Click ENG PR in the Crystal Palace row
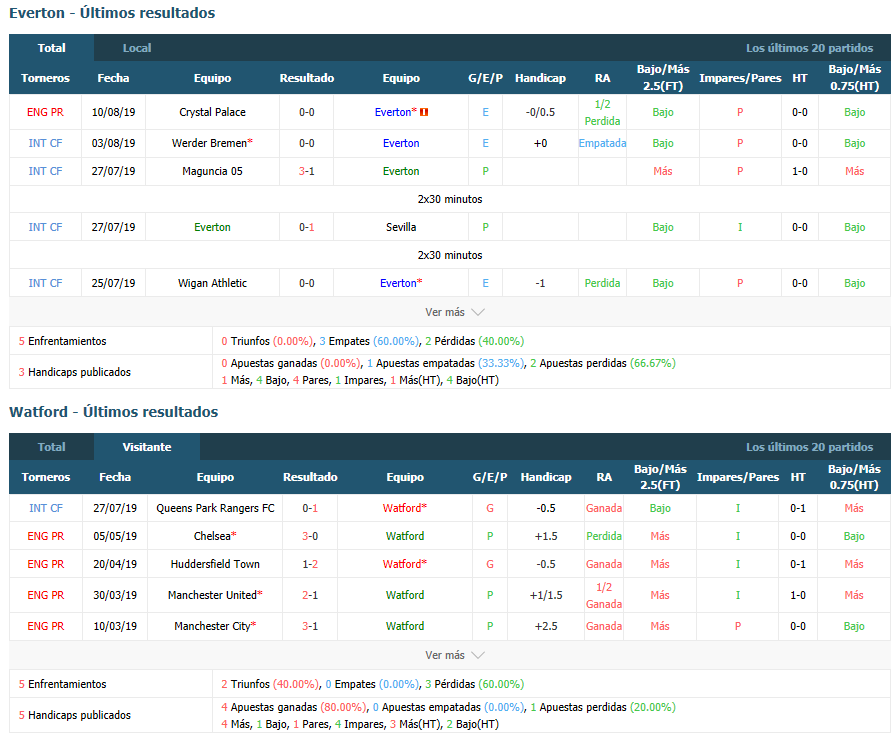 (45, 112)
